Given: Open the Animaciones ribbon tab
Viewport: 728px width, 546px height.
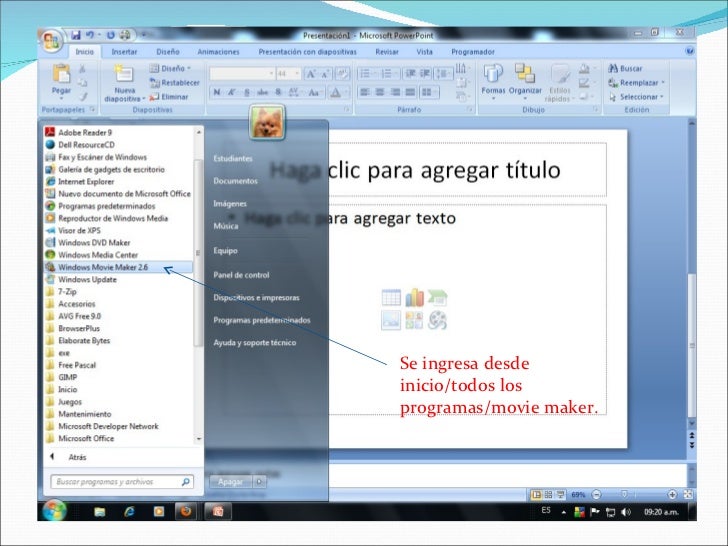Looking at the screenshot, I should click(x=218, y=52).
